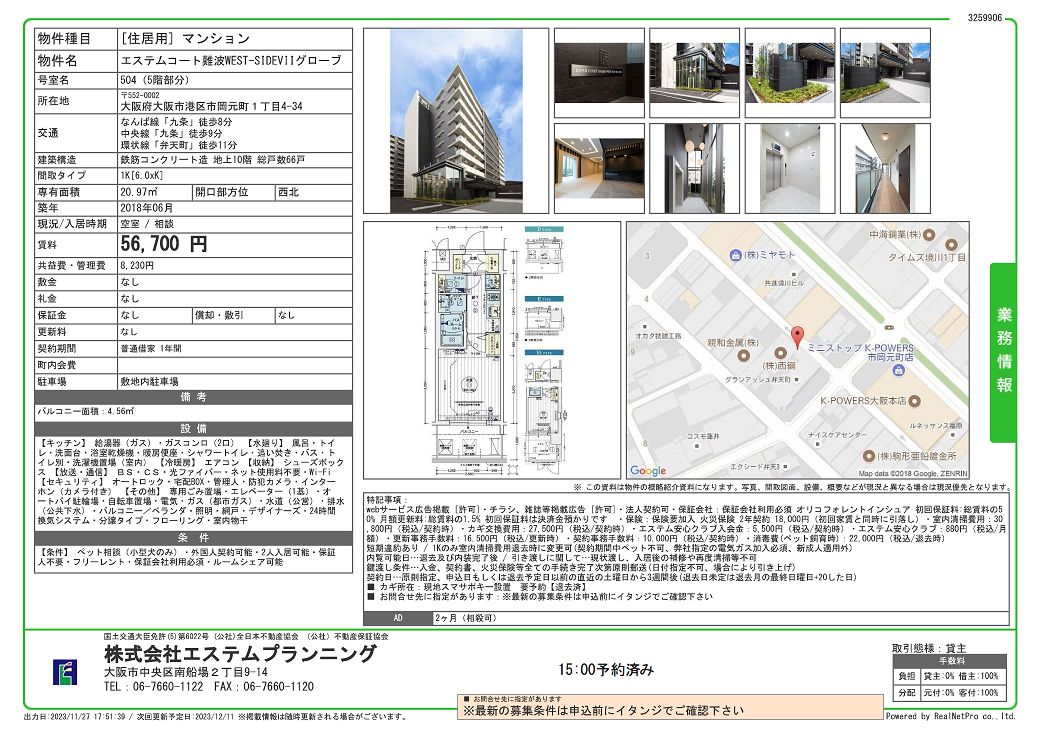
Task: Click the 2ヶ月(相殺可) AD value
Action: coord(466,618)
